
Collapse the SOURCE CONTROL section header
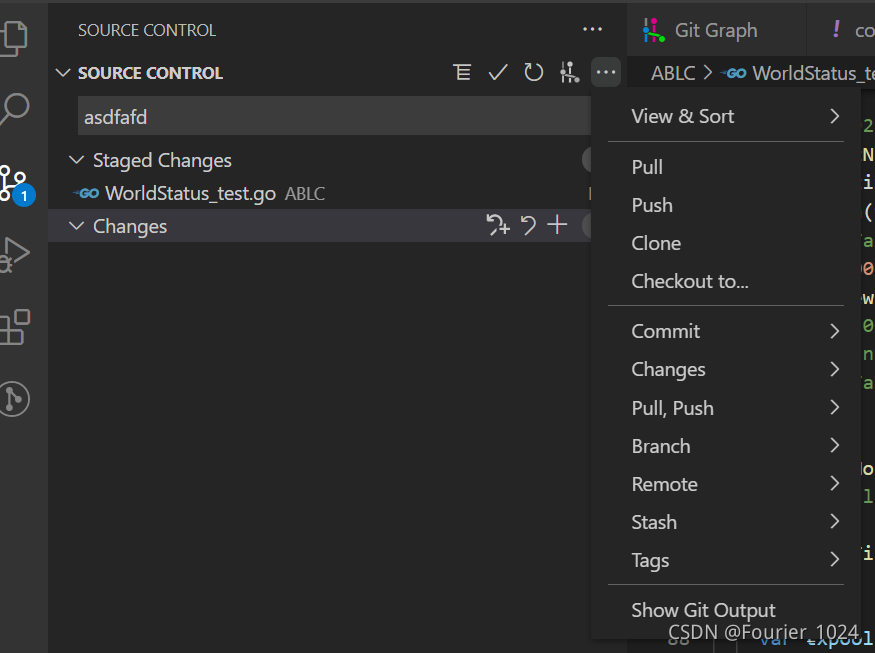(x=64, y=73)
